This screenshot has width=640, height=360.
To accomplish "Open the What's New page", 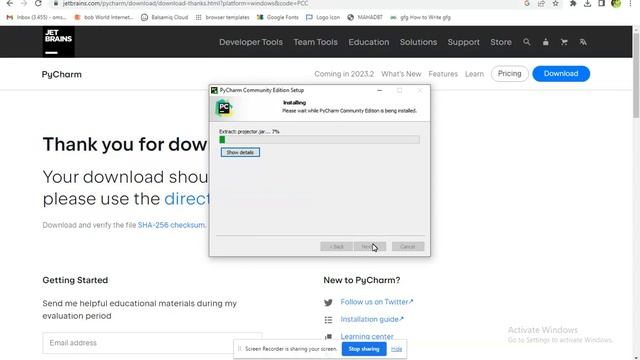I will point(401,74).
